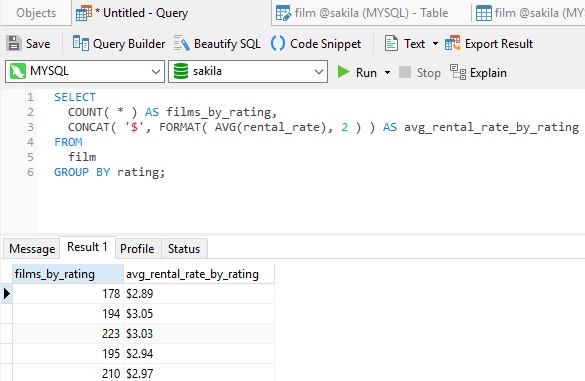
Task: Click line number 6 in the gutter
Action: (30, 172)
